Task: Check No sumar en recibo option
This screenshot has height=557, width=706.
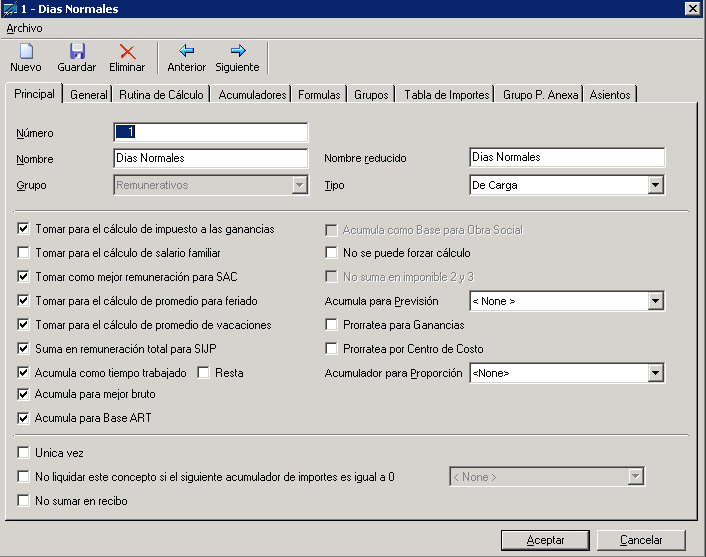Action: click(24, 501)
